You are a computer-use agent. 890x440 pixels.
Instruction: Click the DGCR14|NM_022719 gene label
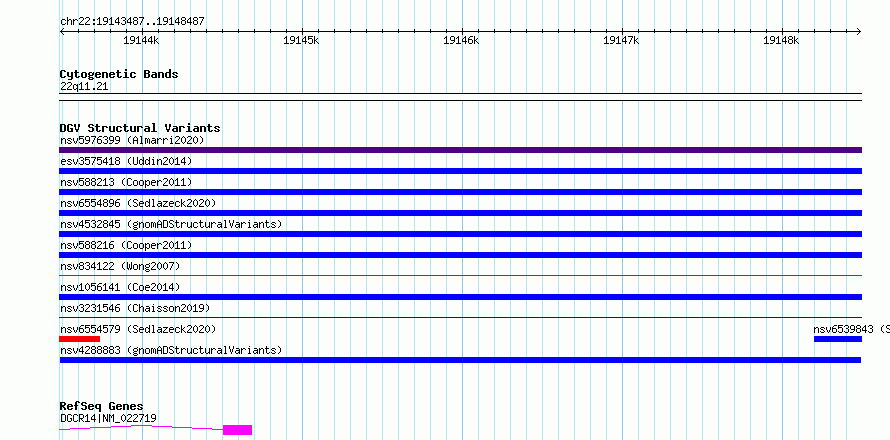(108, 418)
